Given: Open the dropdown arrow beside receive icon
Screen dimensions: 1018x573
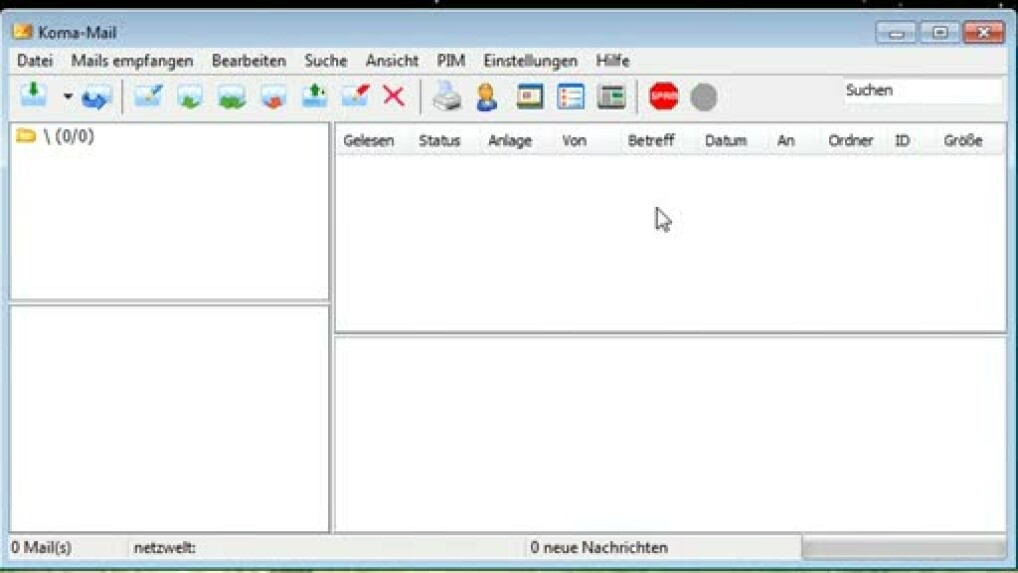Looking at the screenshot, I should point(68,97).
